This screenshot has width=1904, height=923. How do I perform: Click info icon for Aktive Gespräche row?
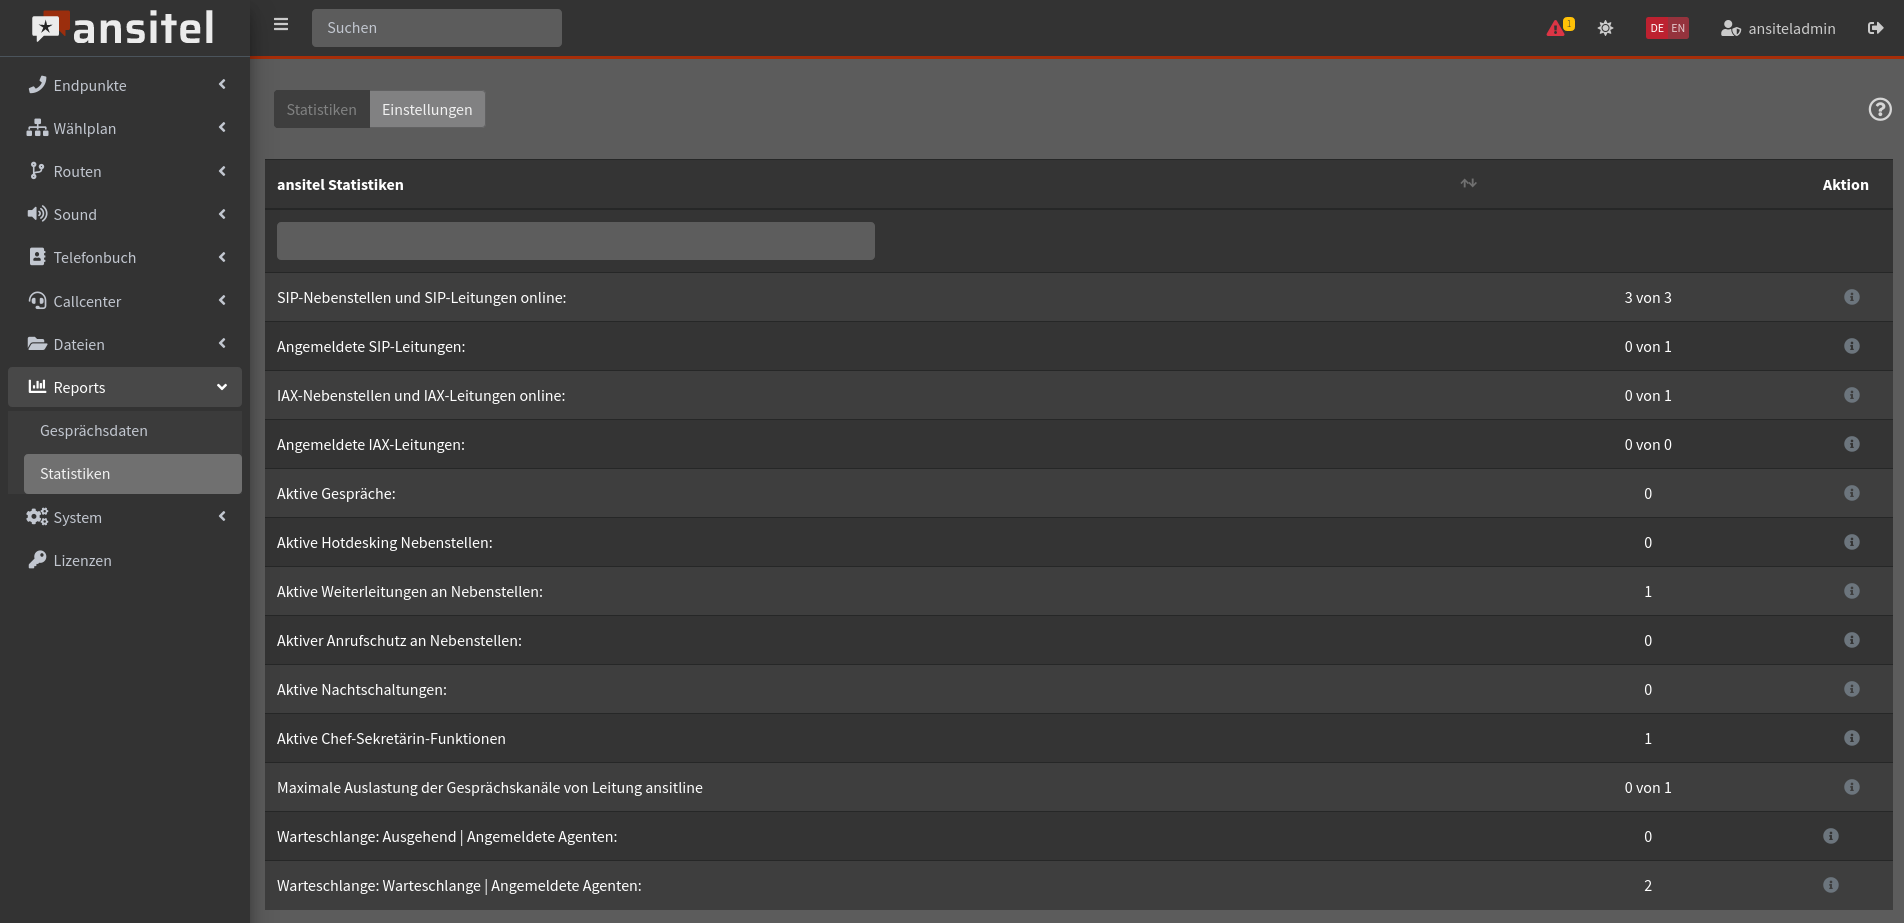click(x=1851, y=493)
